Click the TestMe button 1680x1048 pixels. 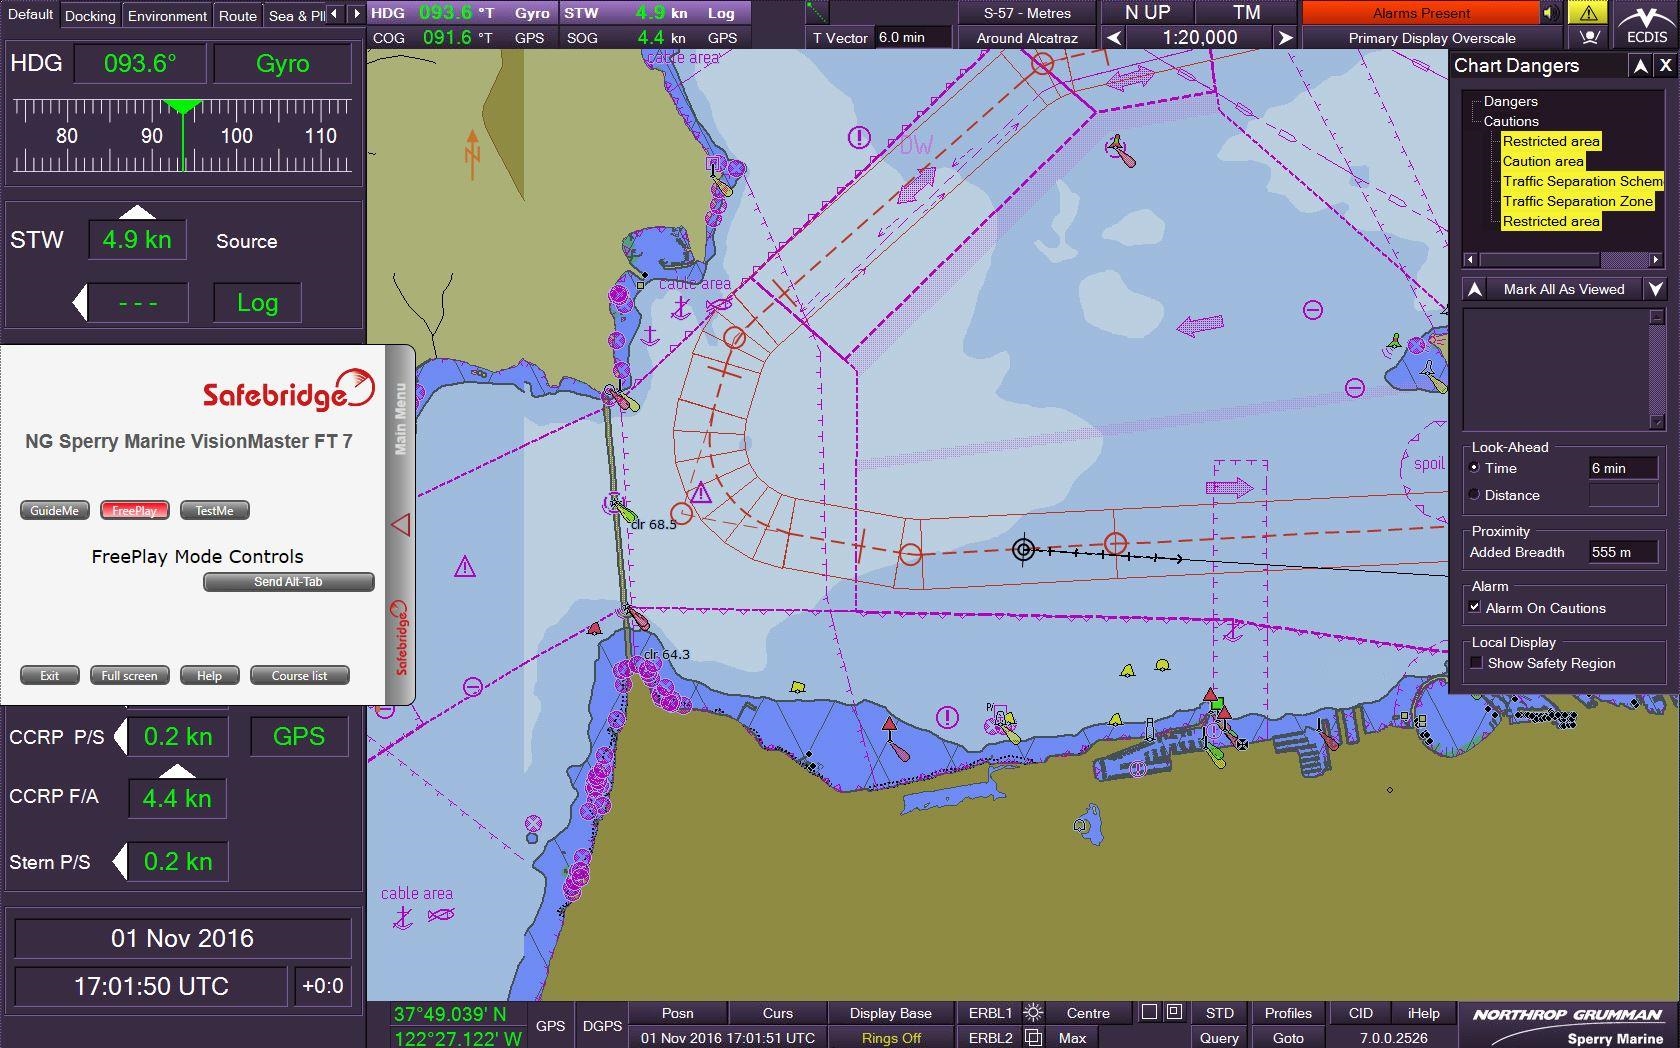pos(214,510)
